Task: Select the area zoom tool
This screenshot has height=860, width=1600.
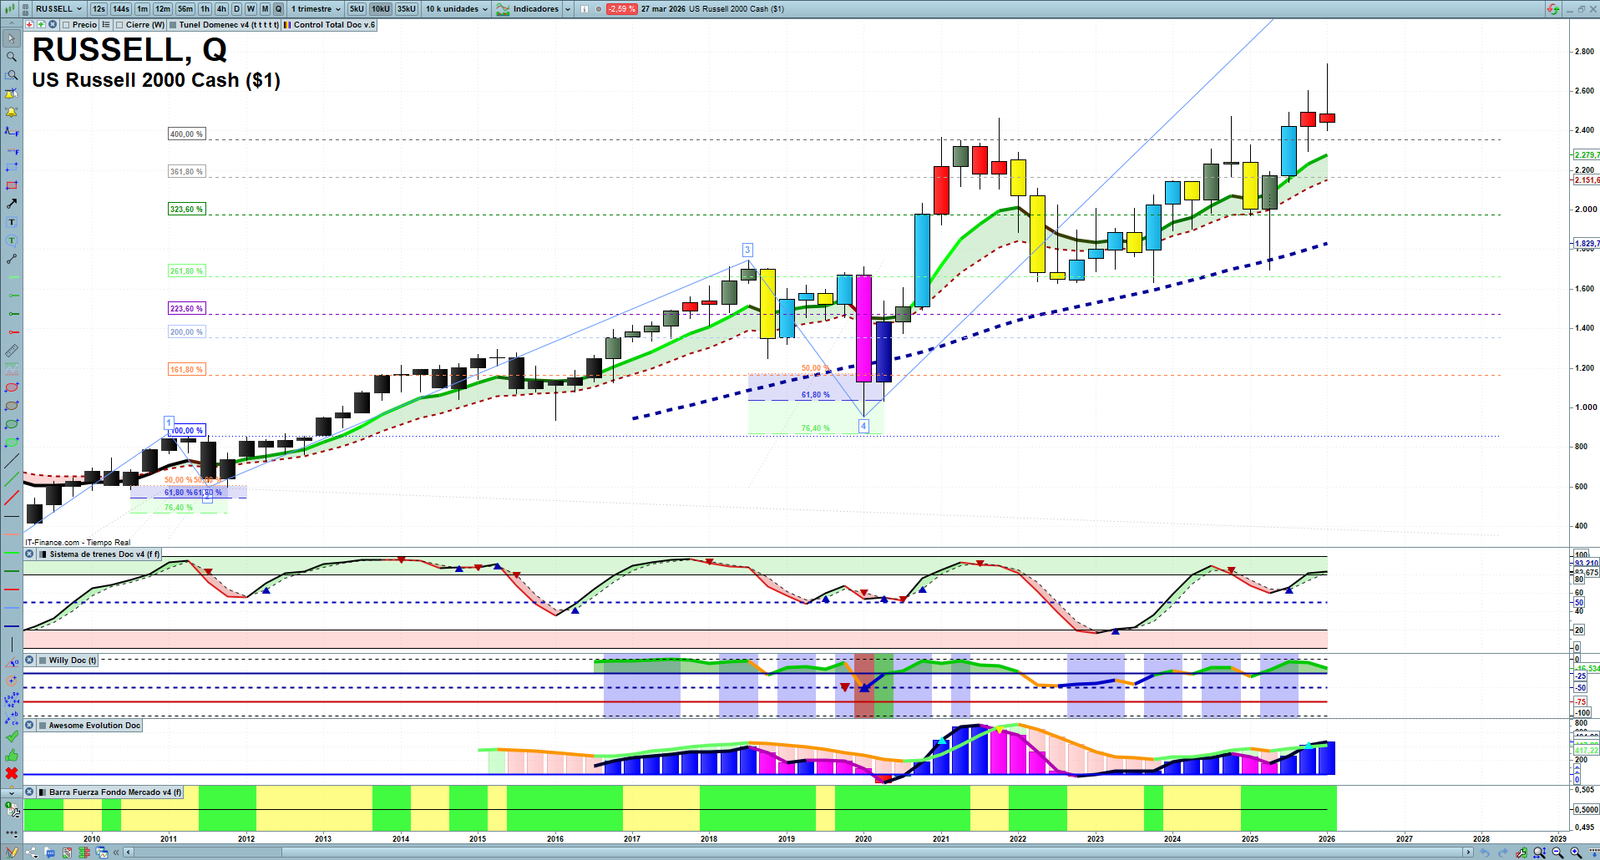Action: 11,75
